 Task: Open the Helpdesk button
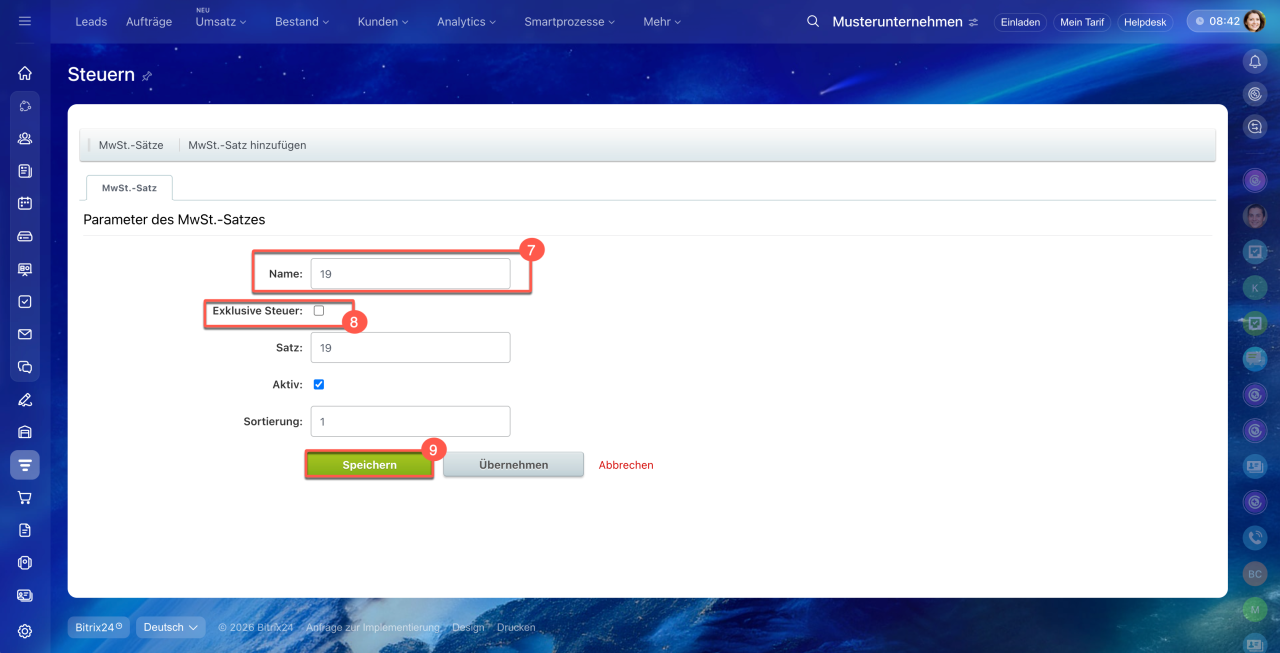[x=1145, y=22]
